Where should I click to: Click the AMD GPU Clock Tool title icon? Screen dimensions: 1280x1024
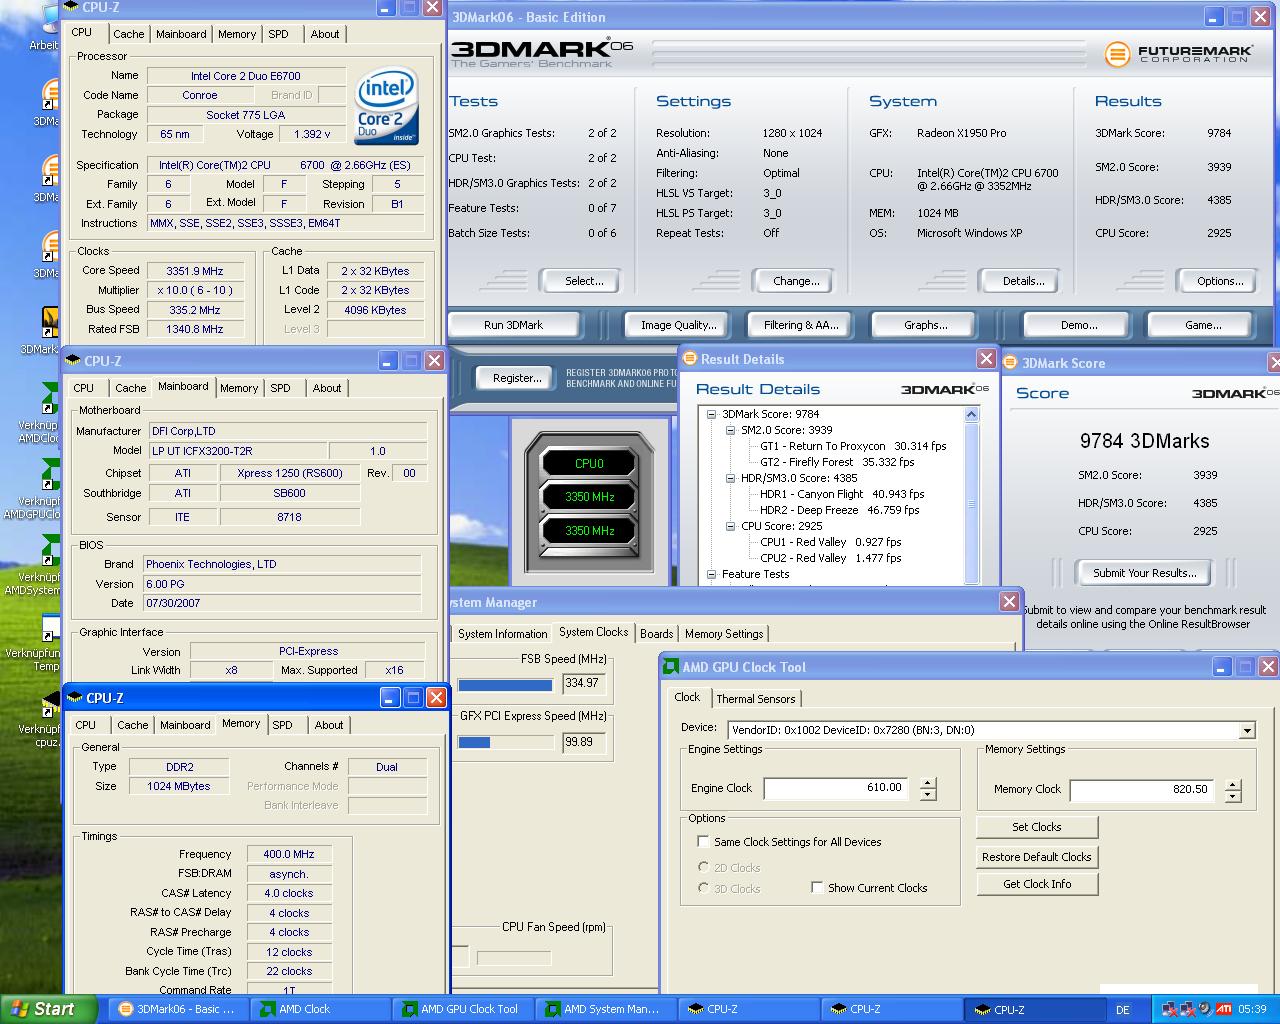click(x=672, y=667)
